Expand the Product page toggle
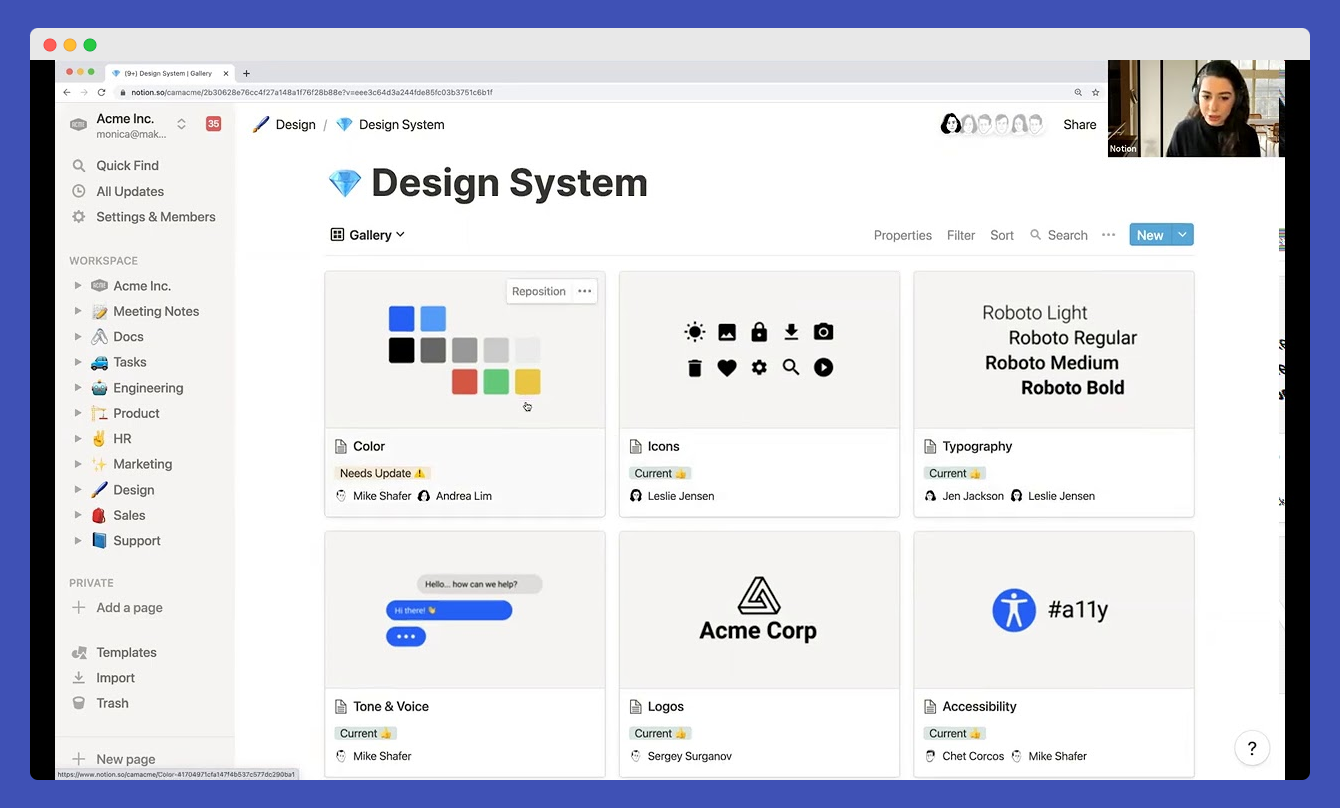1340x808 pixels. pos(78,413)
